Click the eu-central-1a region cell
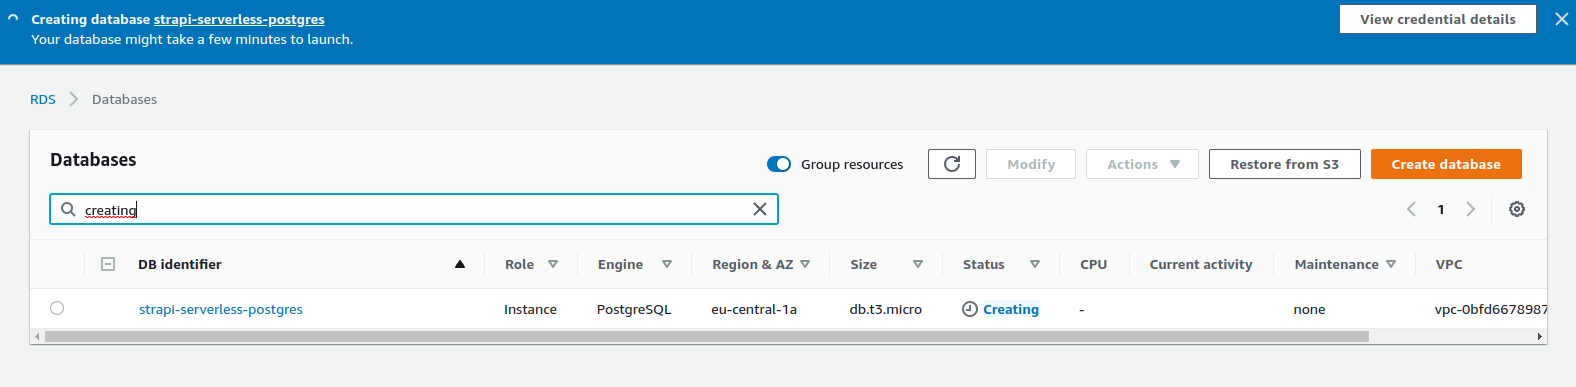The width and height of the screenshot is (1576, 387). click(x=754, y=309)
